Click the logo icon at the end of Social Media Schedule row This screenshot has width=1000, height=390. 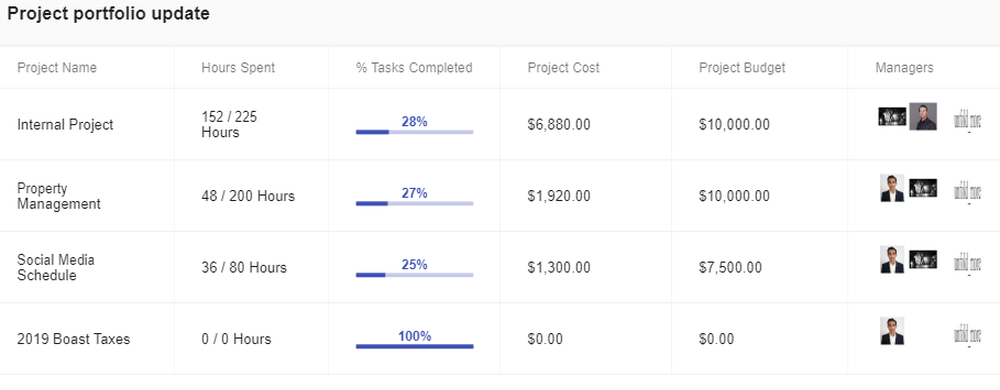pos(967,263)
